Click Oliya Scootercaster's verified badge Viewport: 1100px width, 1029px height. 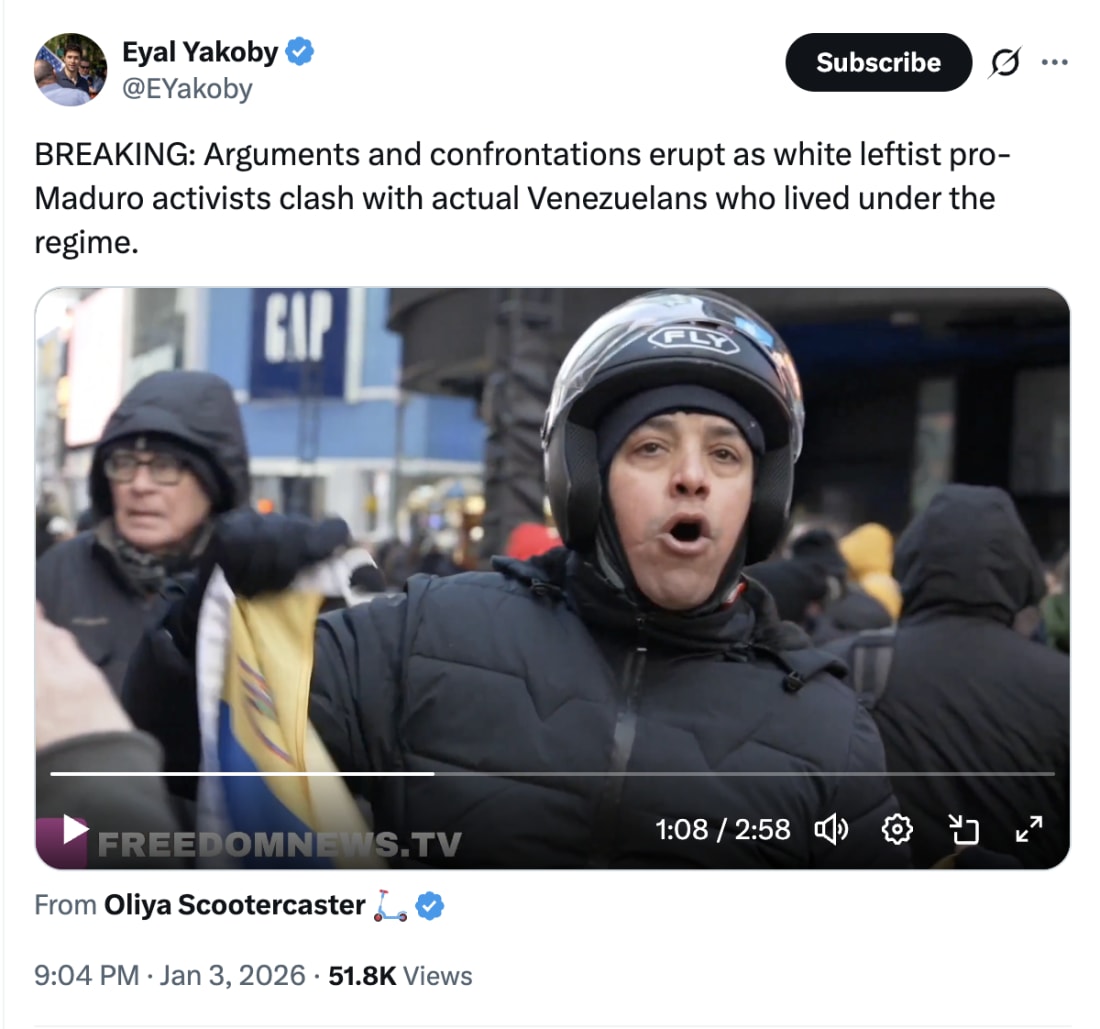click(429, 906)
